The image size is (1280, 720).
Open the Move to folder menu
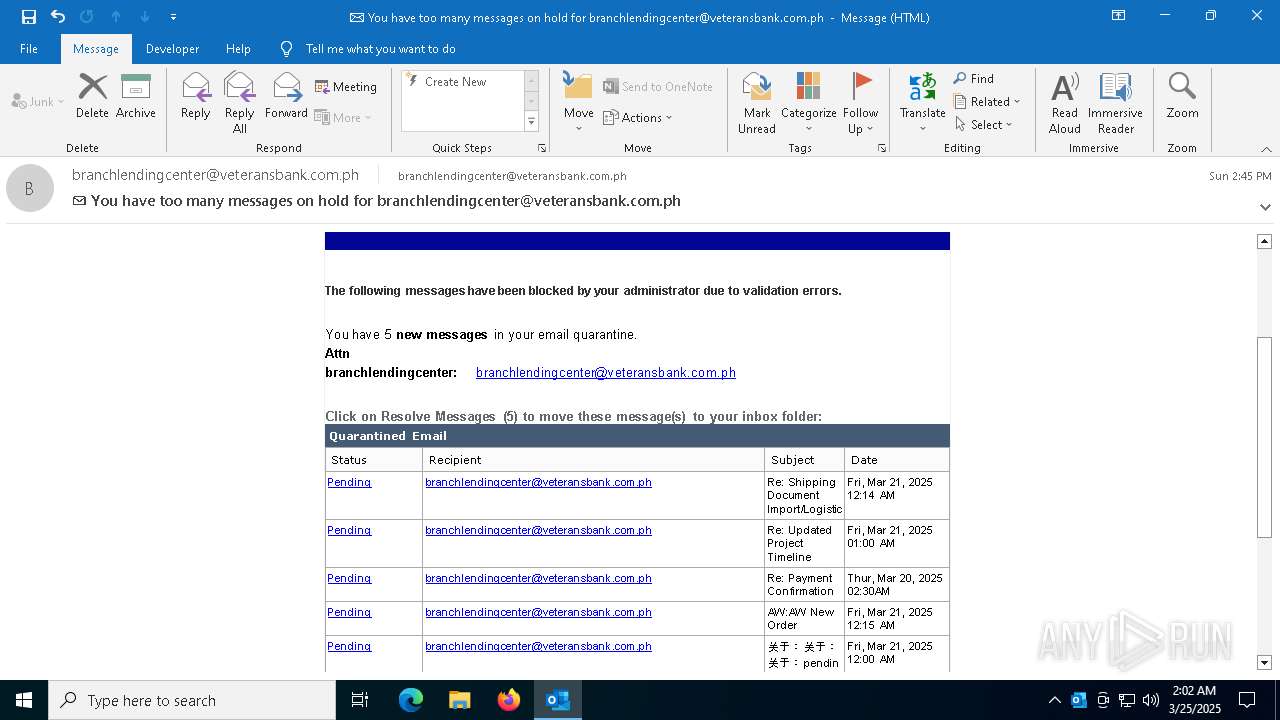578,102
